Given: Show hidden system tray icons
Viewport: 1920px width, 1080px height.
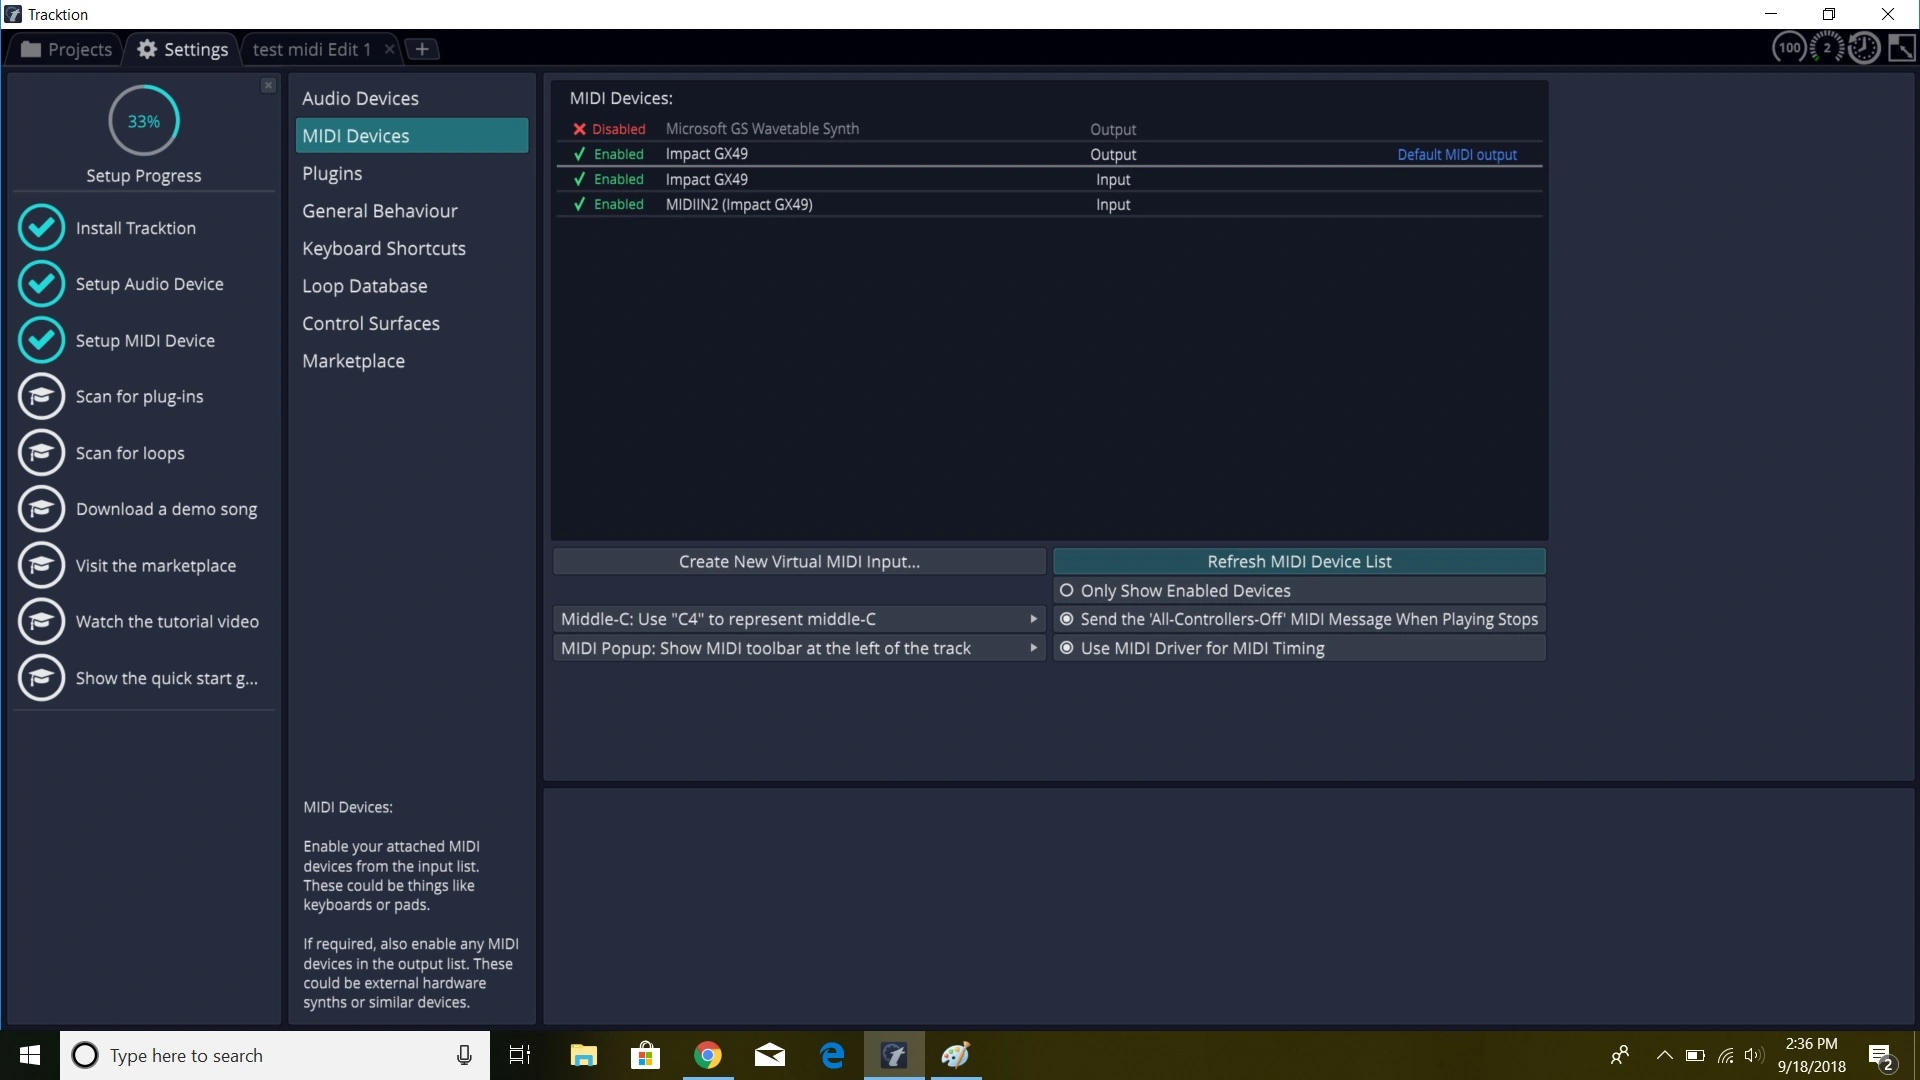Looking at the screenshot, I should [1664, 1055].
